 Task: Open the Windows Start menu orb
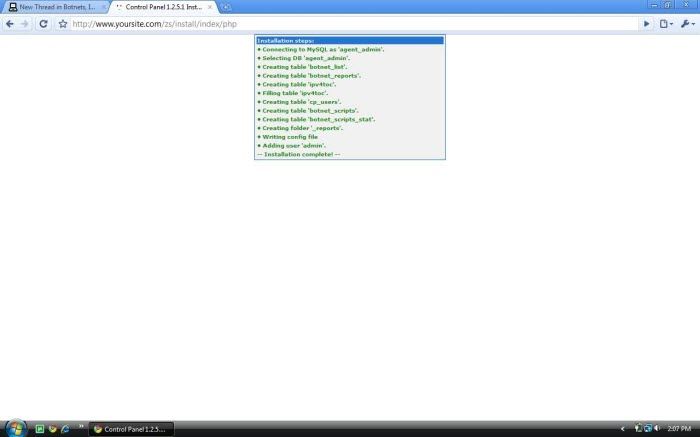point(16,428)
